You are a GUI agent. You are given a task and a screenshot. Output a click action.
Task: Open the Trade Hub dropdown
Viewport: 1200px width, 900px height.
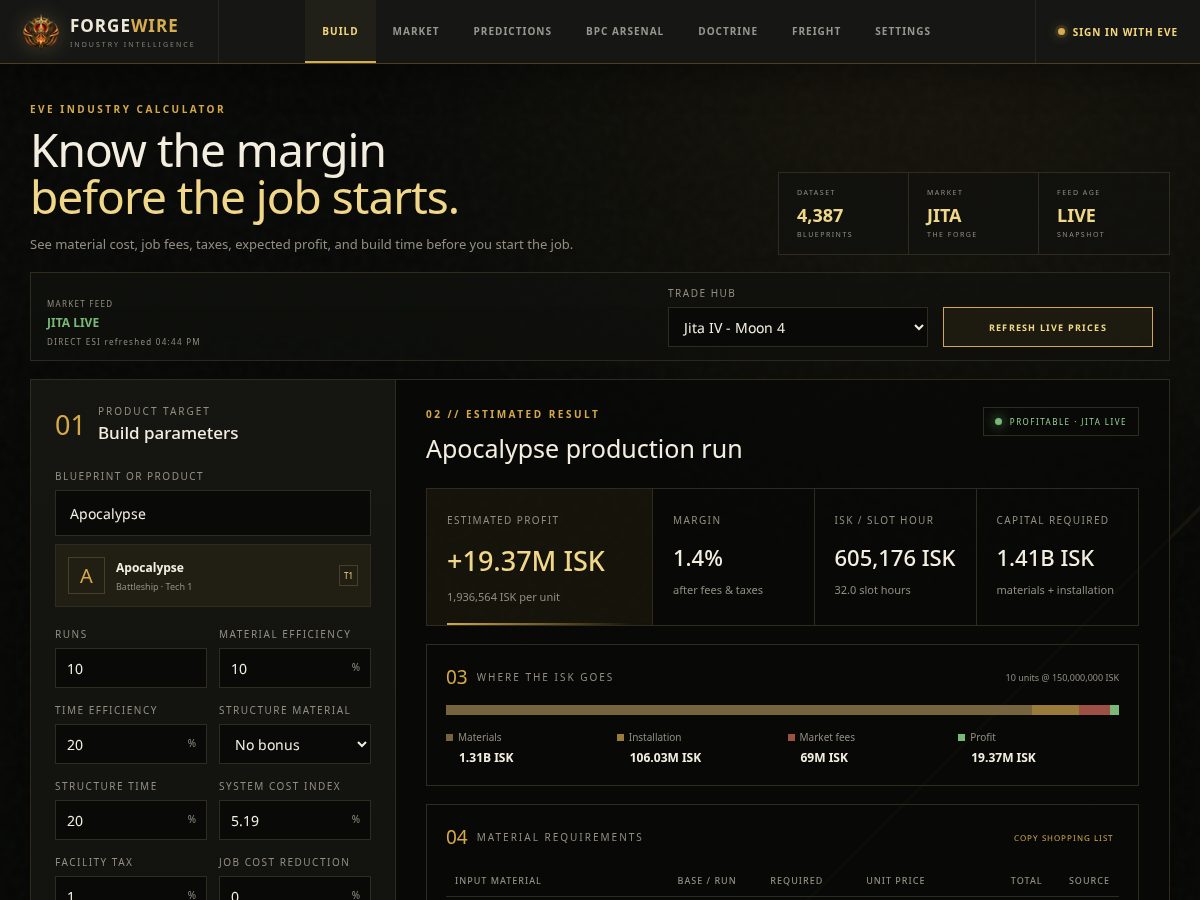[x=798, y=327]
